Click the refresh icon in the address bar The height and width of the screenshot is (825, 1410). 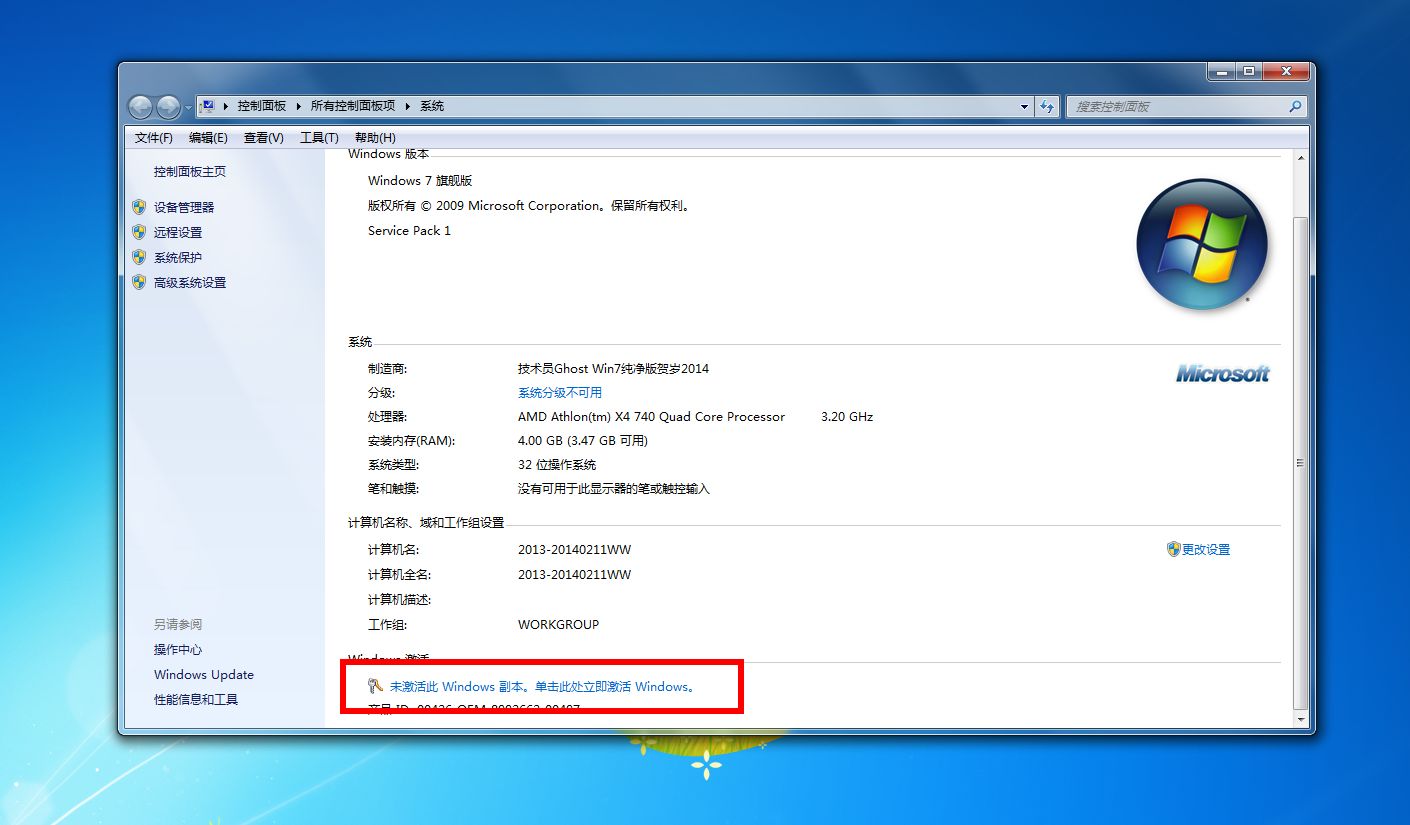pos(1046,106)
